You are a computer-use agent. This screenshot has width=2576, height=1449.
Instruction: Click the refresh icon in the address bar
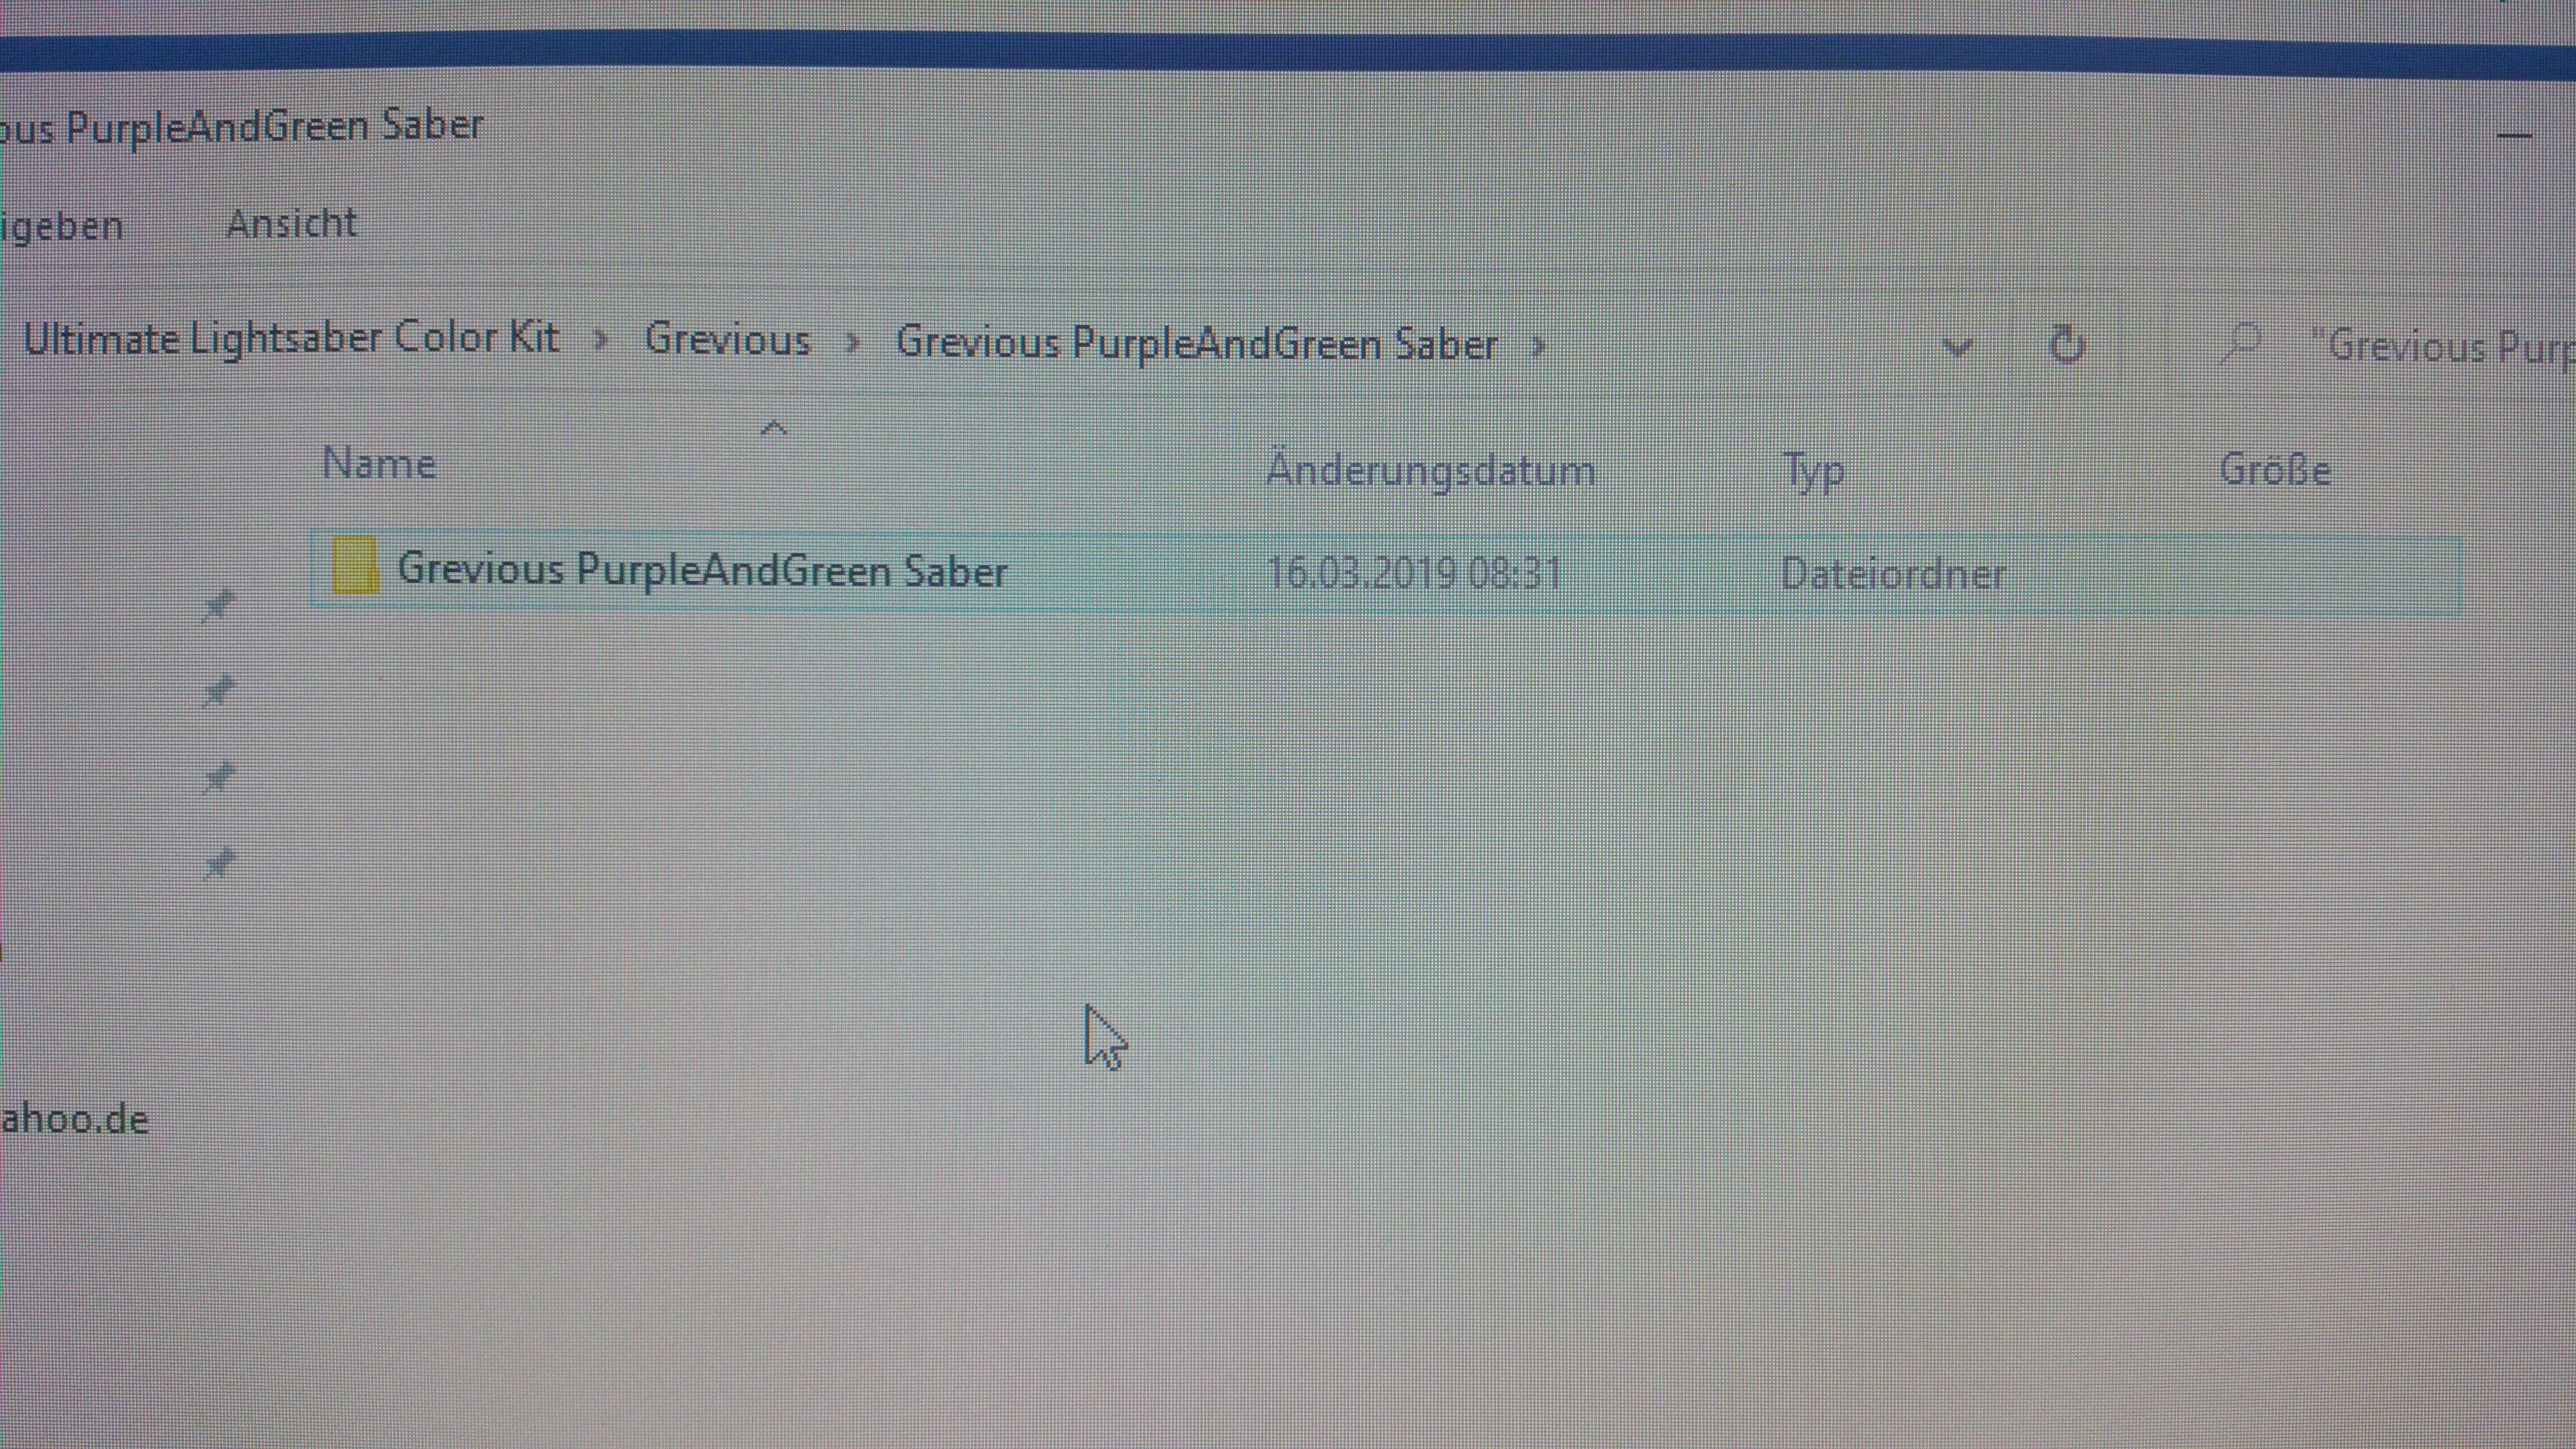2066,345
